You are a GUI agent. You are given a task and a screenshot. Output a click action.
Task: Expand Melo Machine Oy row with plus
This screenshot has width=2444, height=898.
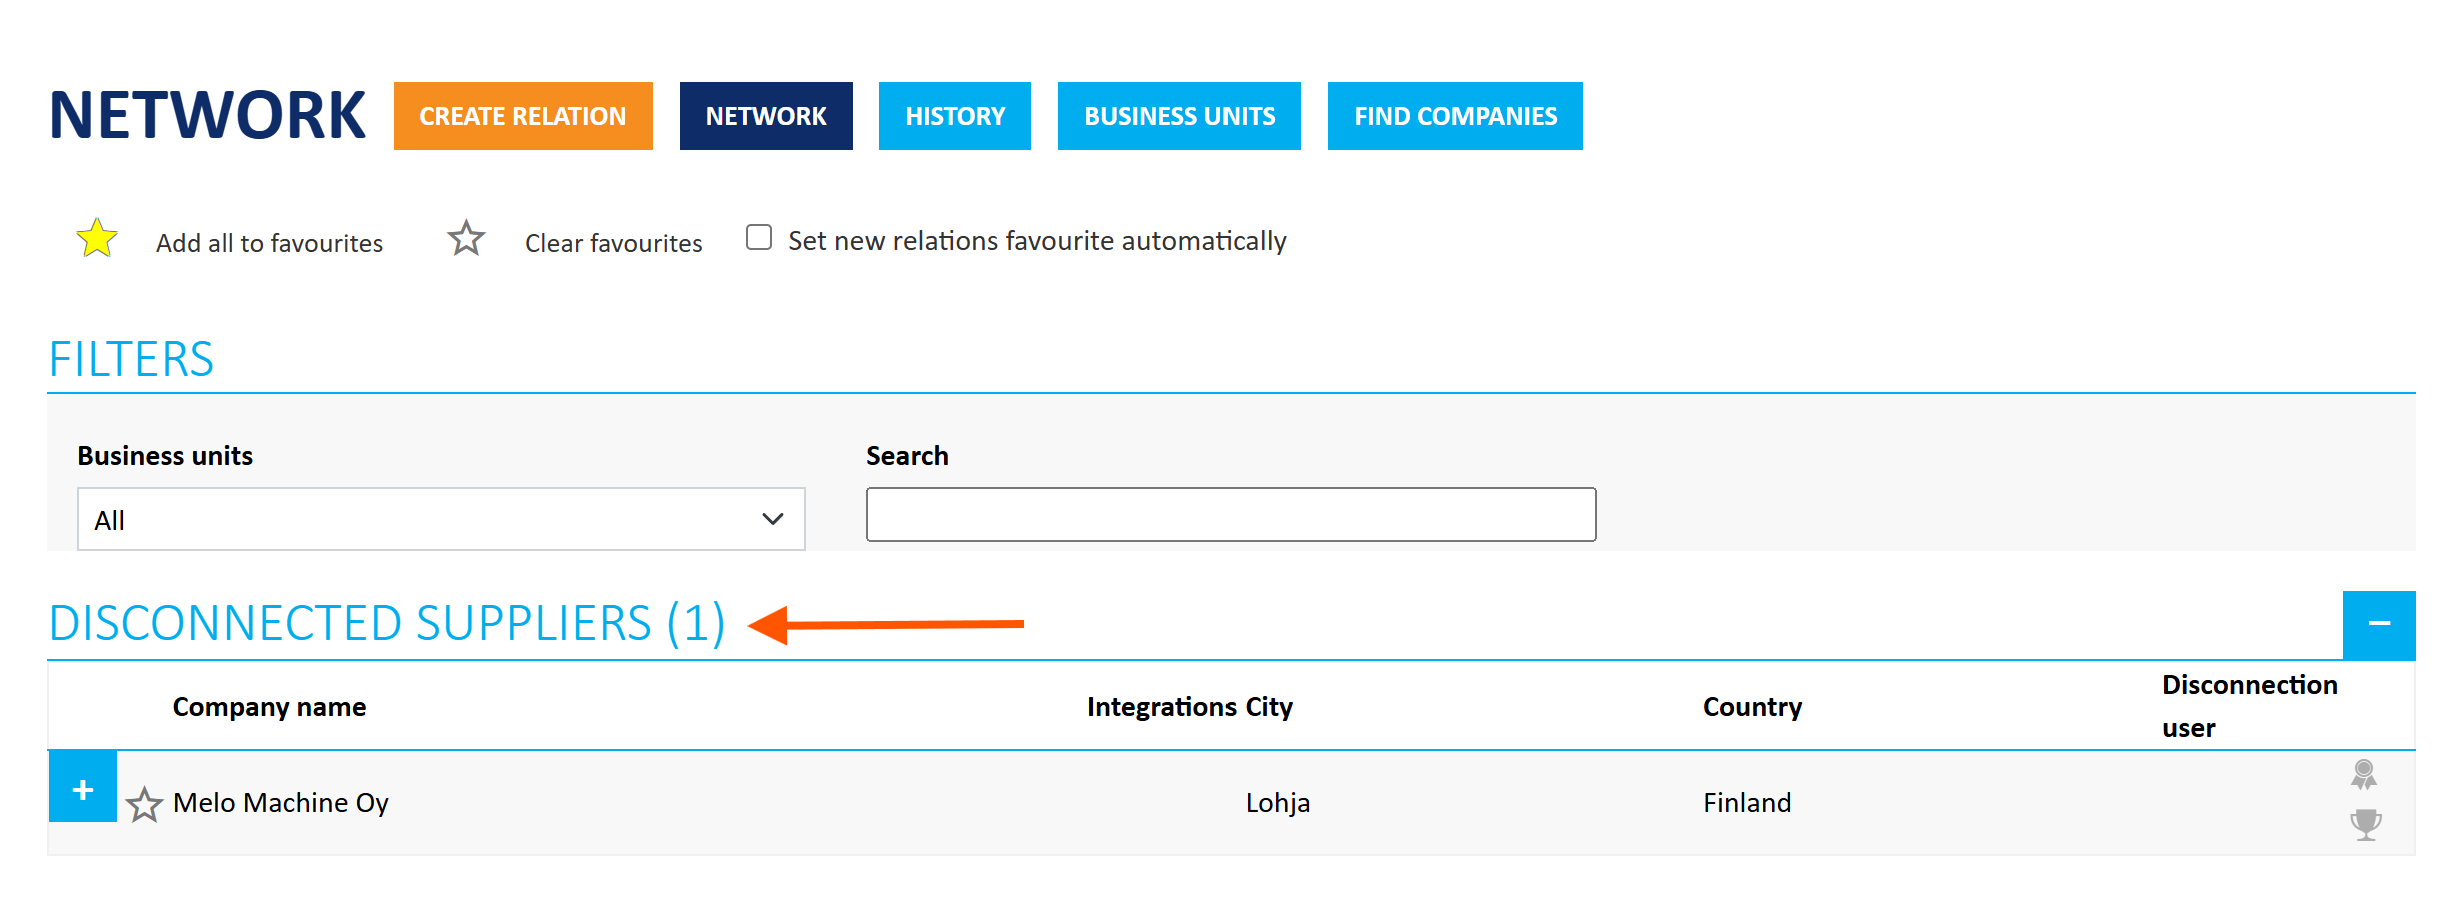click(x=83, y=788)
